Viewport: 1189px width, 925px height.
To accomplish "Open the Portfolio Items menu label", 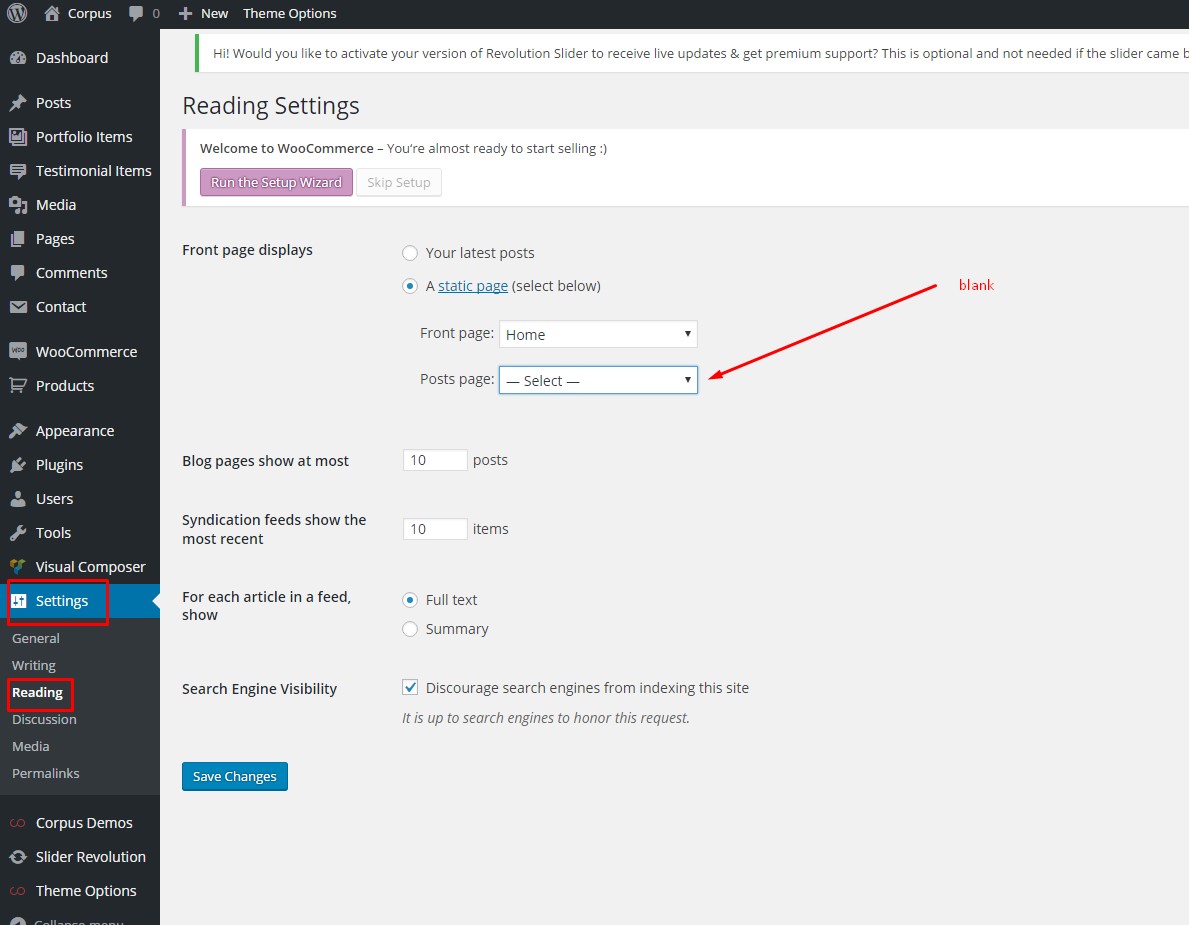I will [84, 137].
